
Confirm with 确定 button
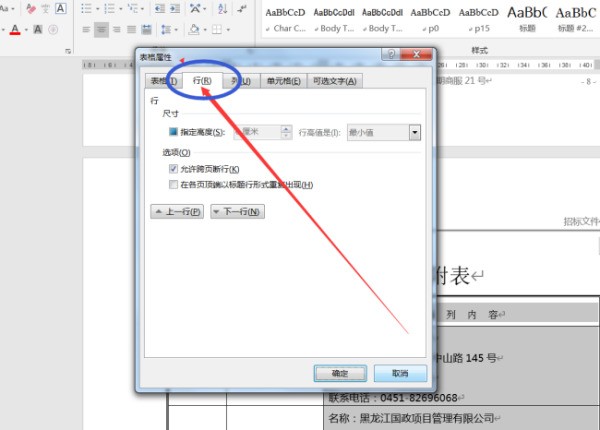coord(340,373)
